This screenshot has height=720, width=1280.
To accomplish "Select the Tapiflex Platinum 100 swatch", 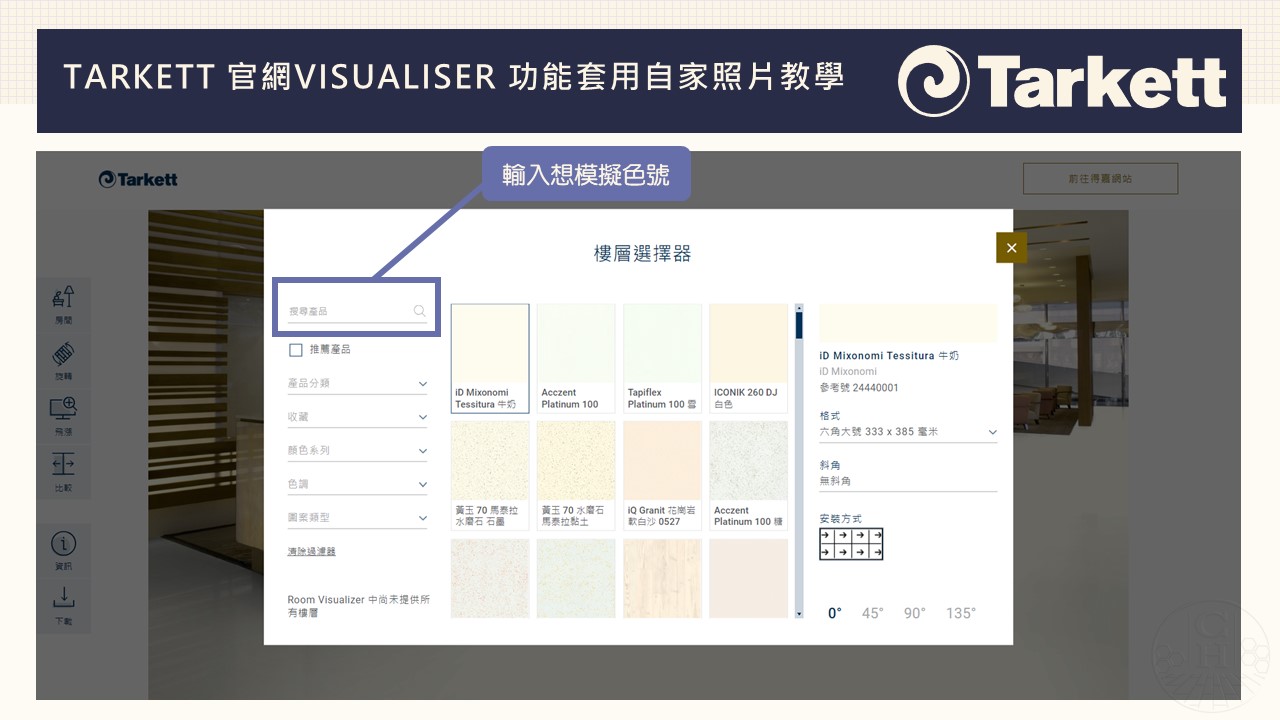I will tap(662, 358).
